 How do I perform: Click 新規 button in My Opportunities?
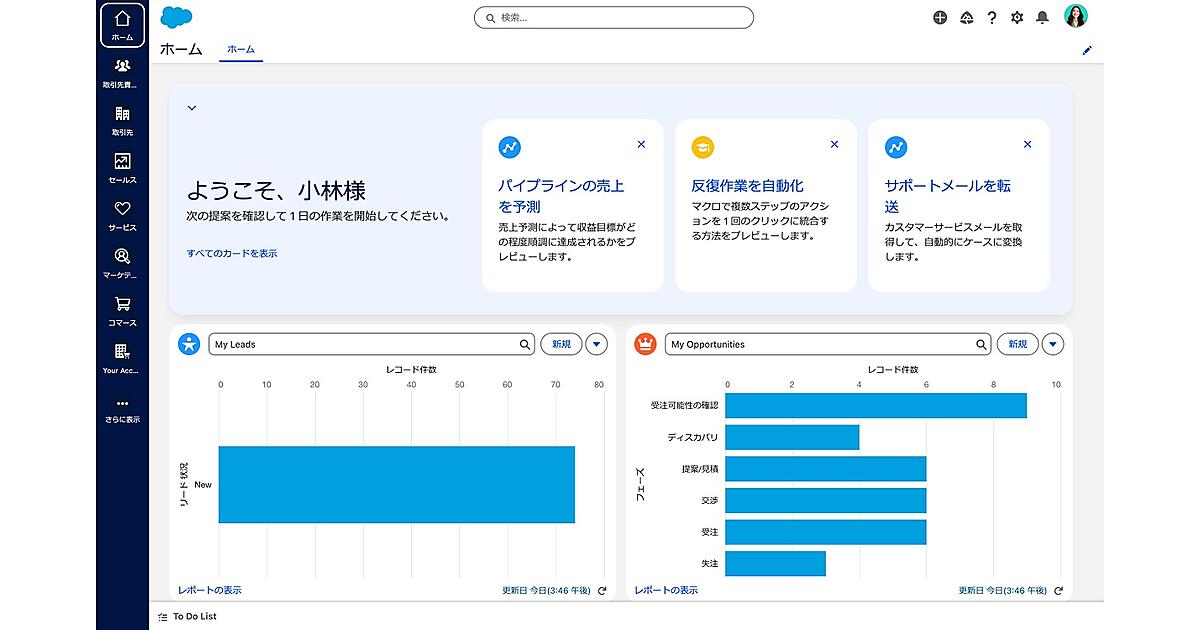click(x=1017, y=345)
